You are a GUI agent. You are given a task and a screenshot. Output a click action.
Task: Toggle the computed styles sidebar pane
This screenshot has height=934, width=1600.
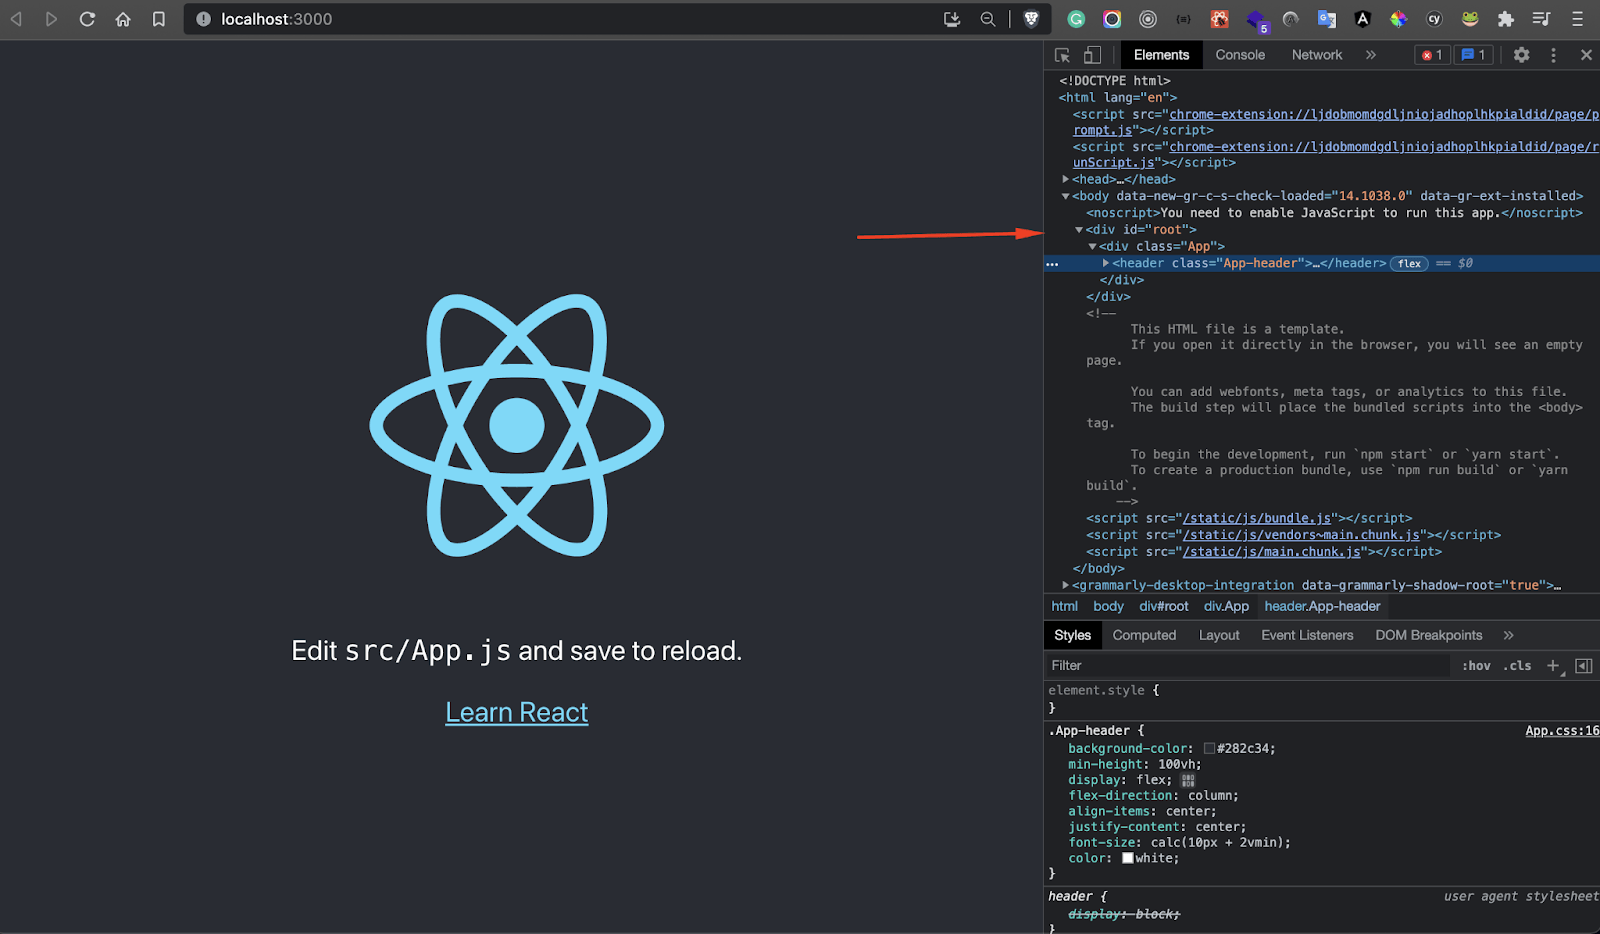[x=1584, y=666]
